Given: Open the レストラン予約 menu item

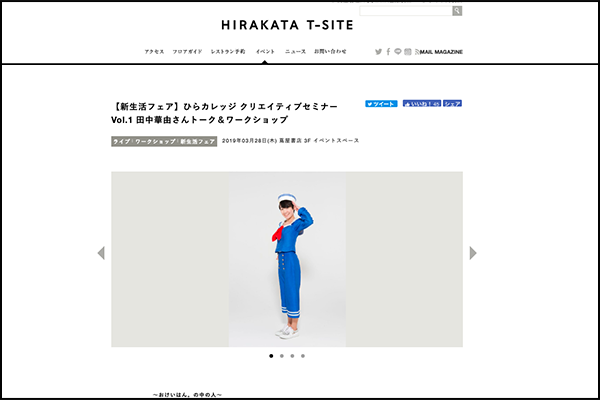Looking at the screenshot, I should coord(228,52).
